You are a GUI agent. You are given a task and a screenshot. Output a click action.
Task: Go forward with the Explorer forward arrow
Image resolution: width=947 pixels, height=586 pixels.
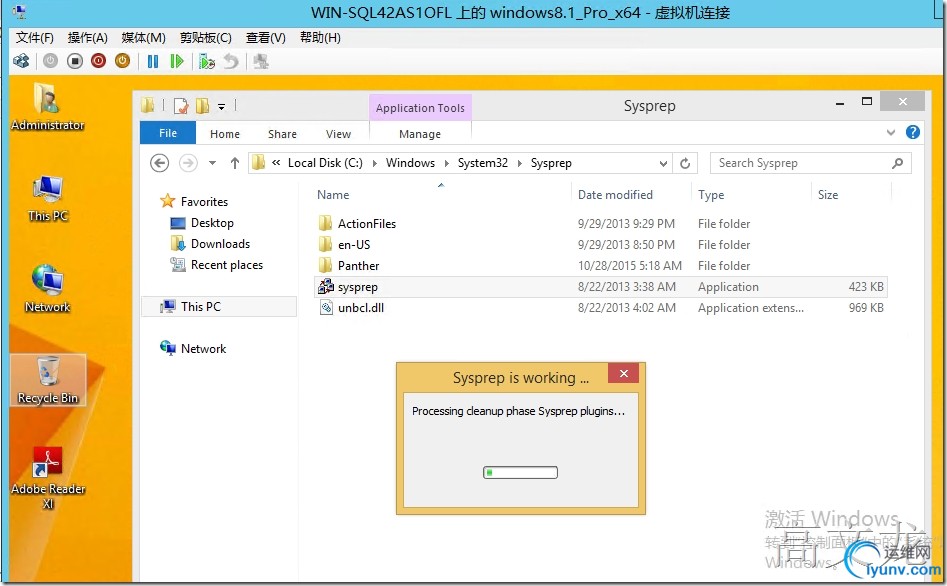[188, 163]
